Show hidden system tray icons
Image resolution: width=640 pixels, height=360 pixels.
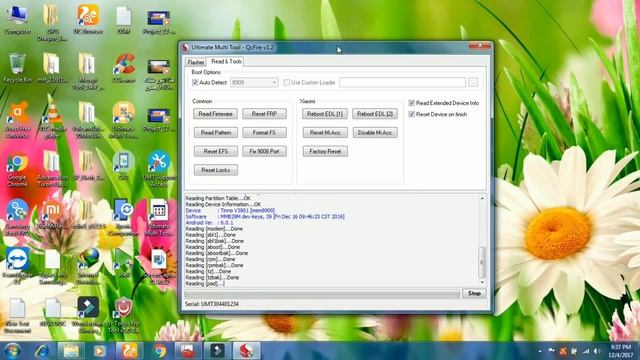540,351
